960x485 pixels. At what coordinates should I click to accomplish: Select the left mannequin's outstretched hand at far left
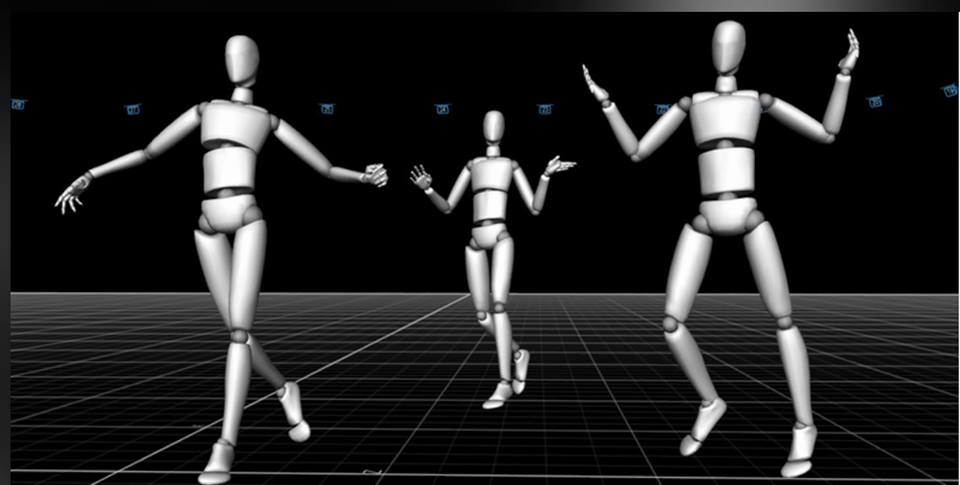70,196
